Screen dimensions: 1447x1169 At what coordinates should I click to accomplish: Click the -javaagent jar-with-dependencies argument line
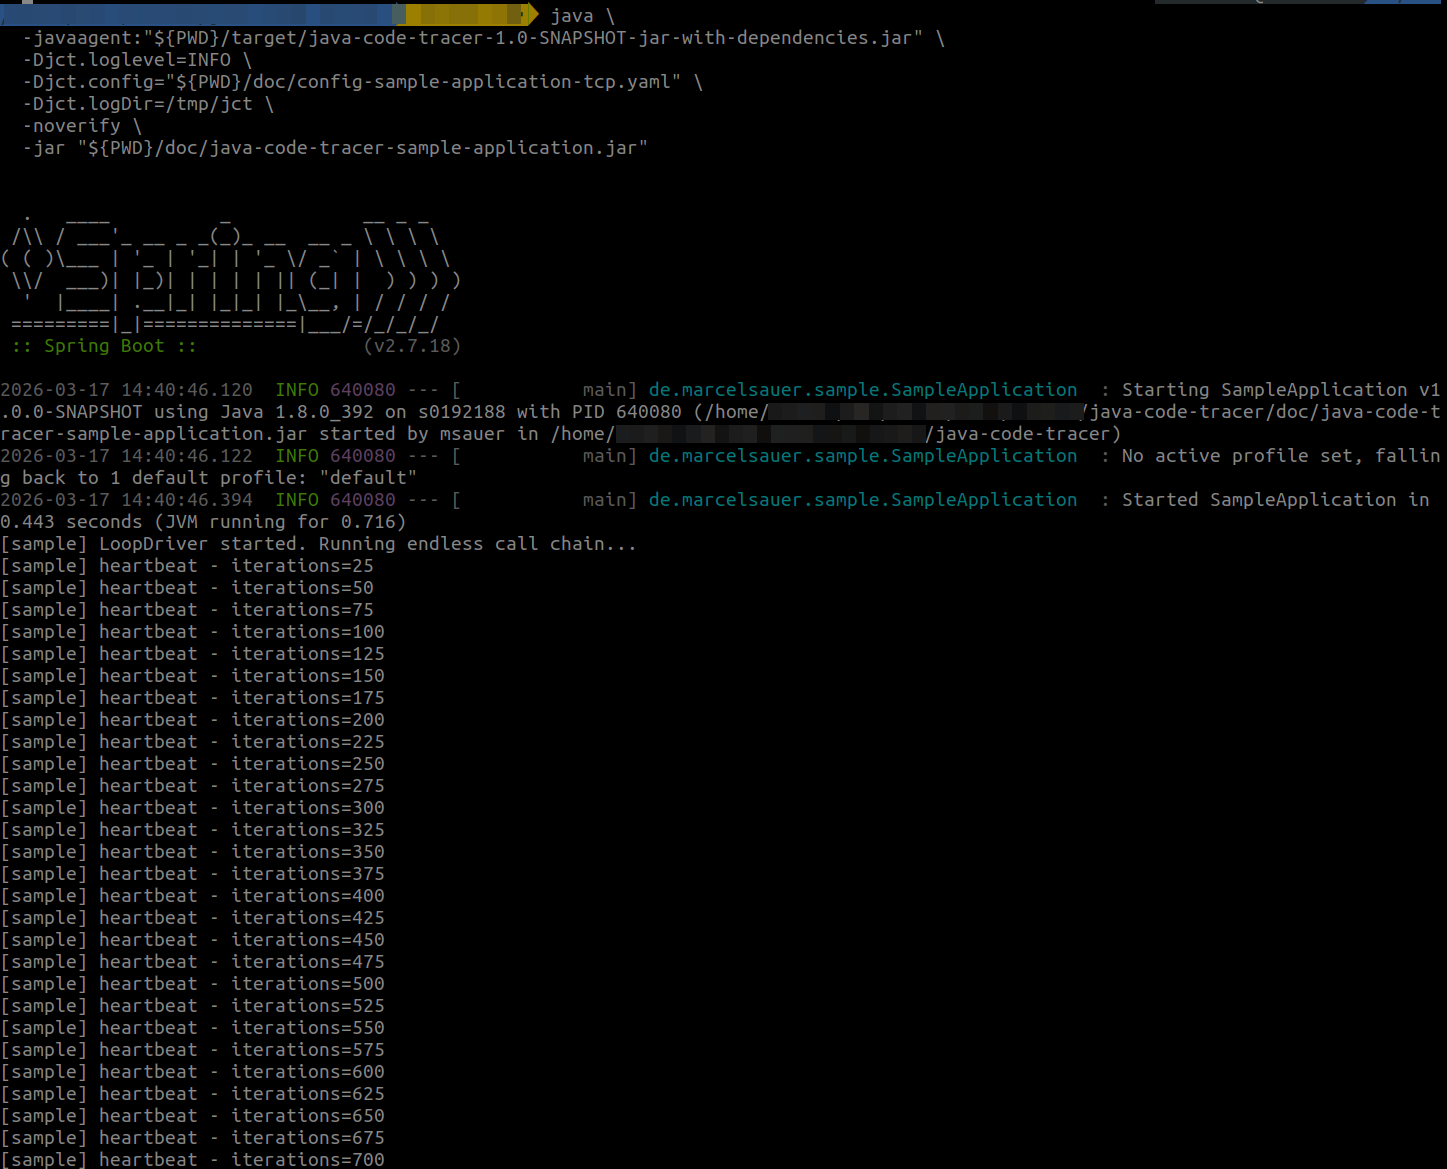point(484,38)
